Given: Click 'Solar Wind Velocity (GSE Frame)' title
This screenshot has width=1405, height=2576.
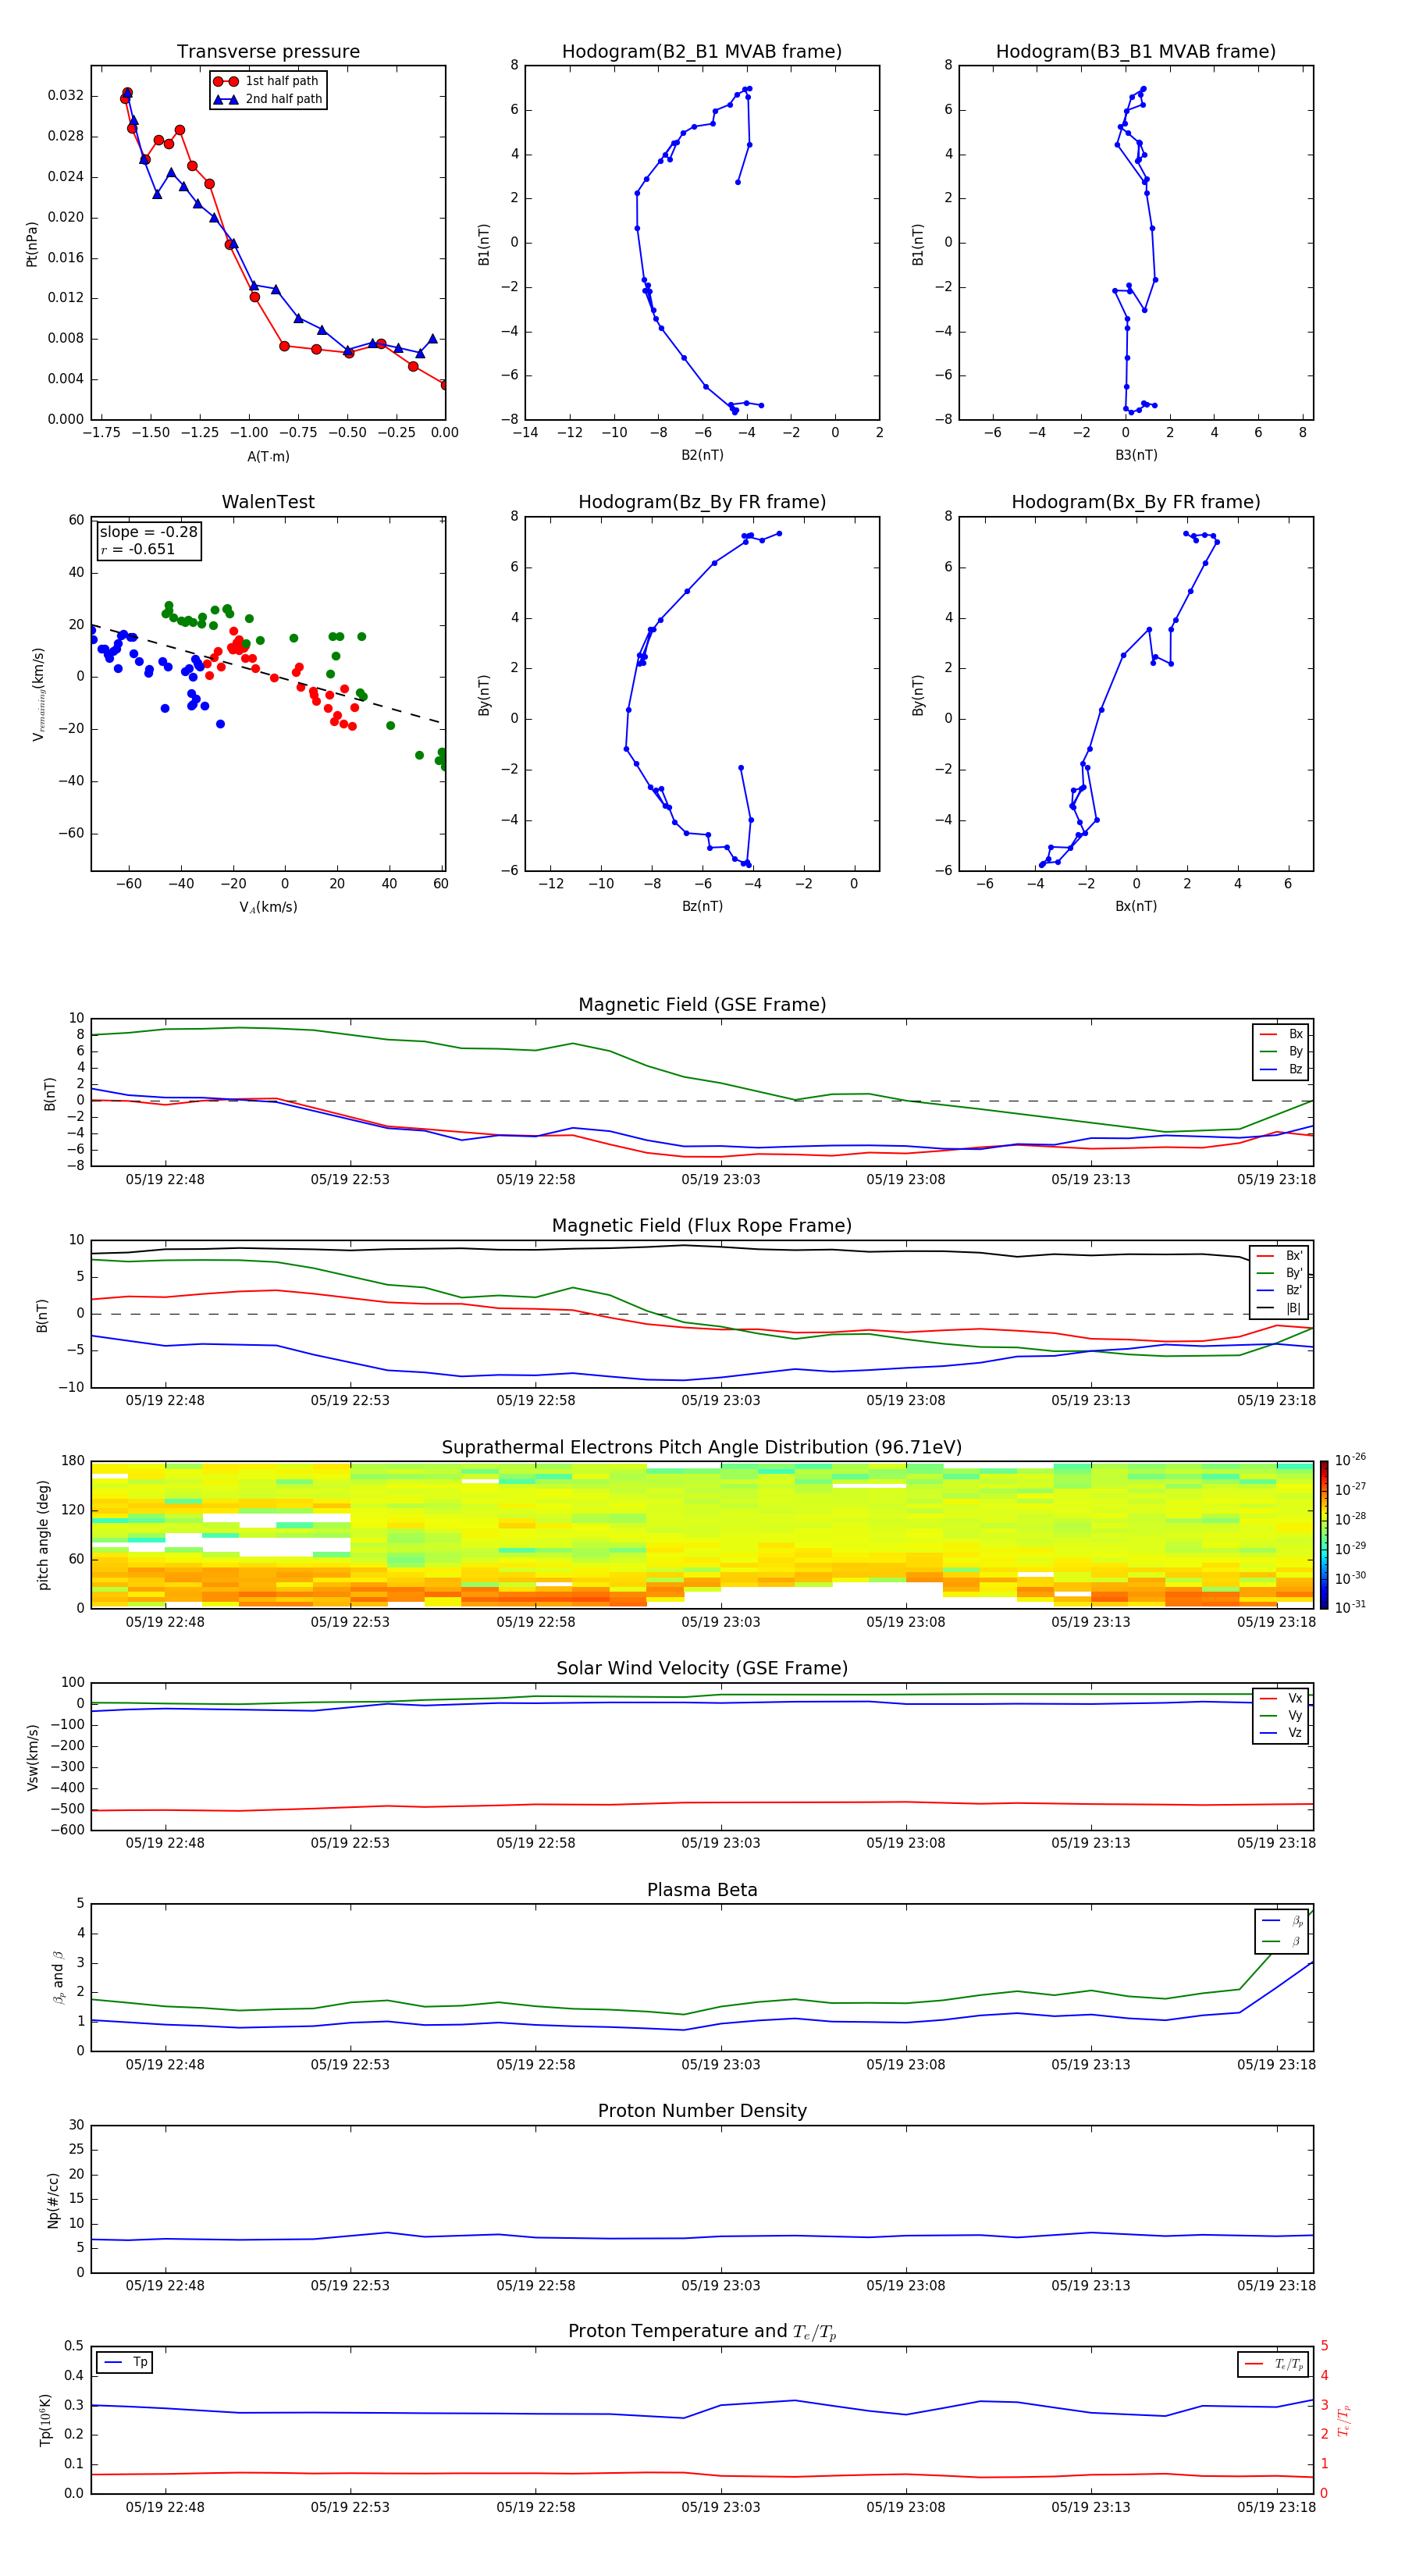Looking at the screenshot, I should (x=702, y=1669).
